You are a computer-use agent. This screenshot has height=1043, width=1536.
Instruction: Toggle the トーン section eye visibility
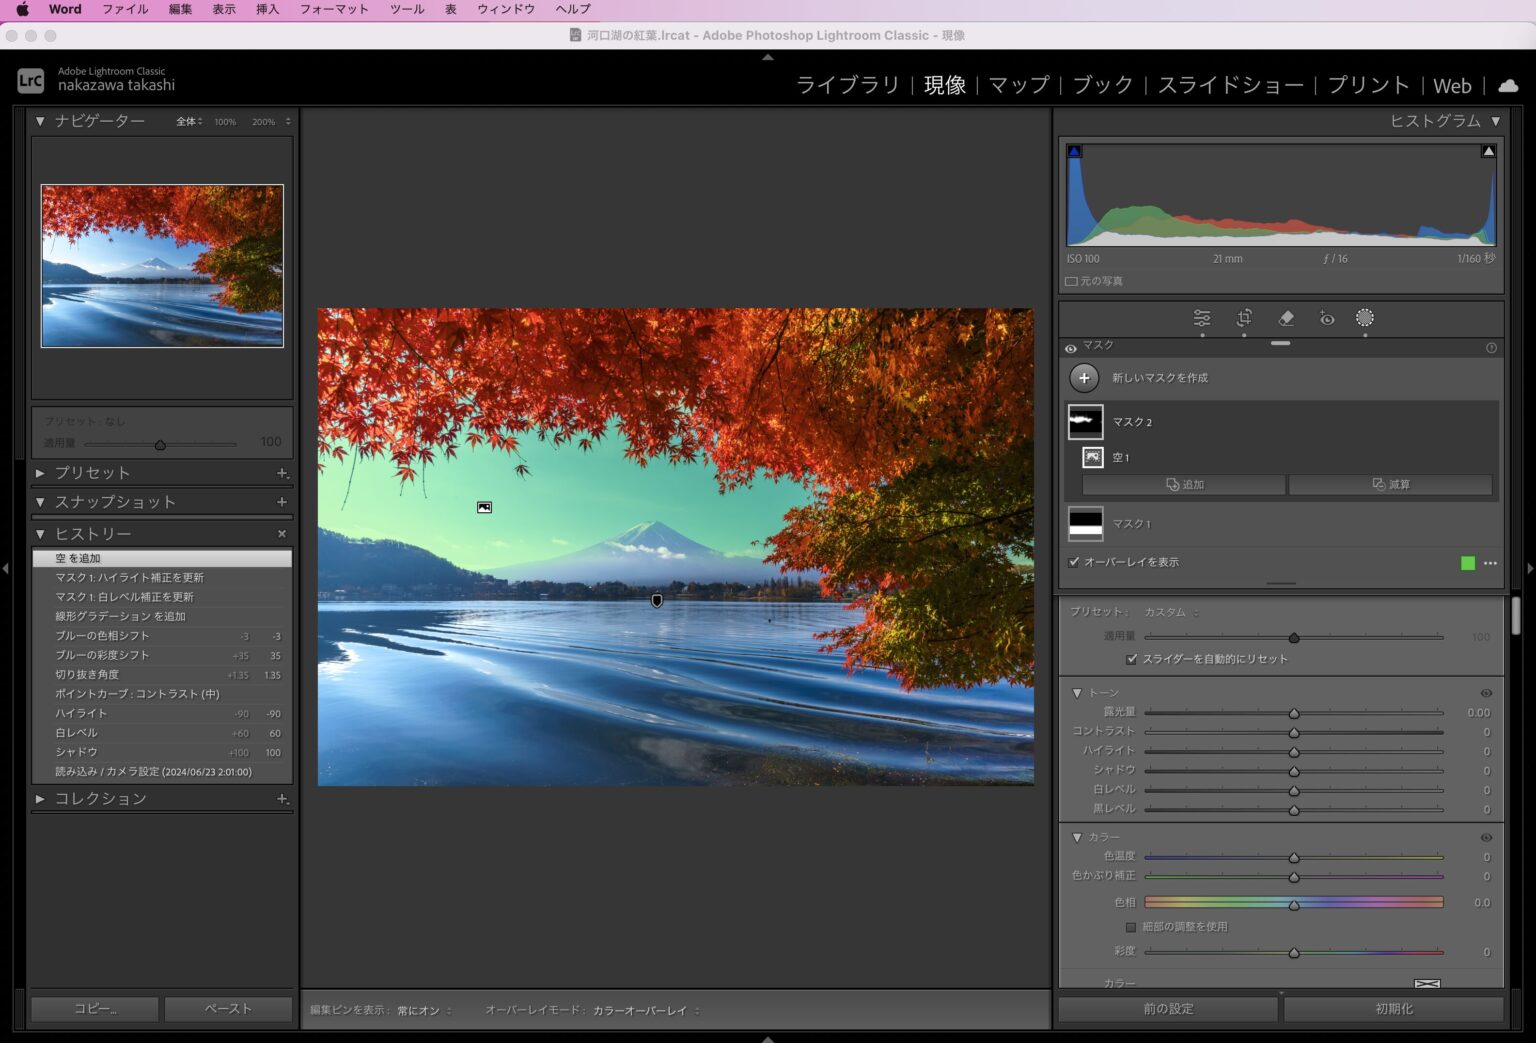[1486, 693]
